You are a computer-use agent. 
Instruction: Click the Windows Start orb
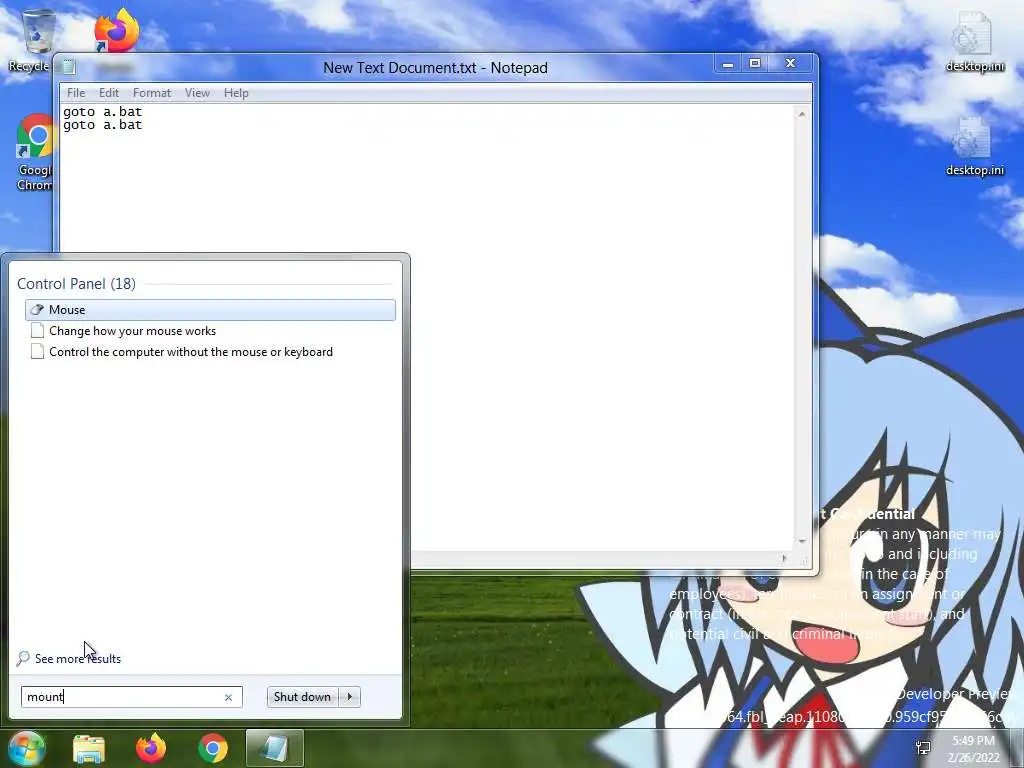(x=26, y=748)
